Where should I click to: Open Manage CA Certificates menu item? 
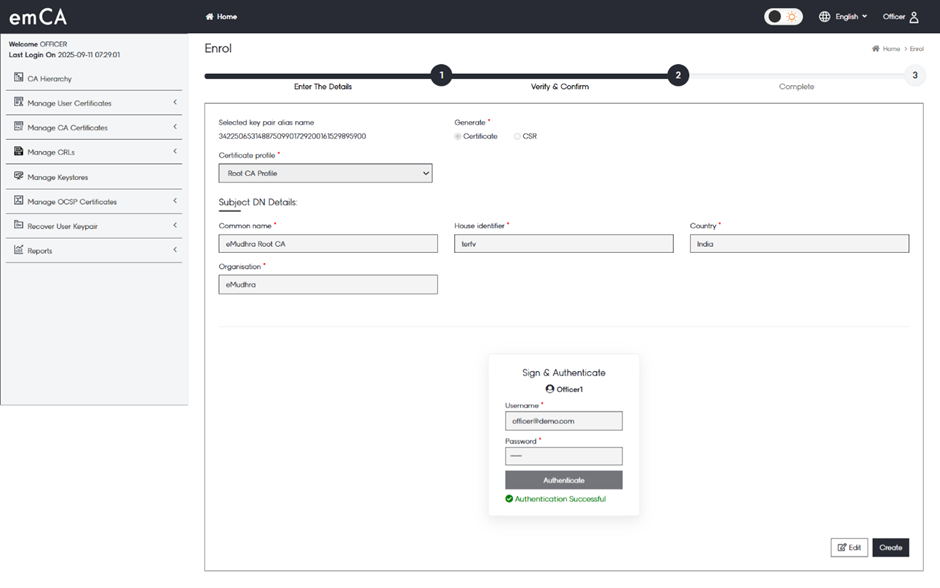(x=67, y=128)
